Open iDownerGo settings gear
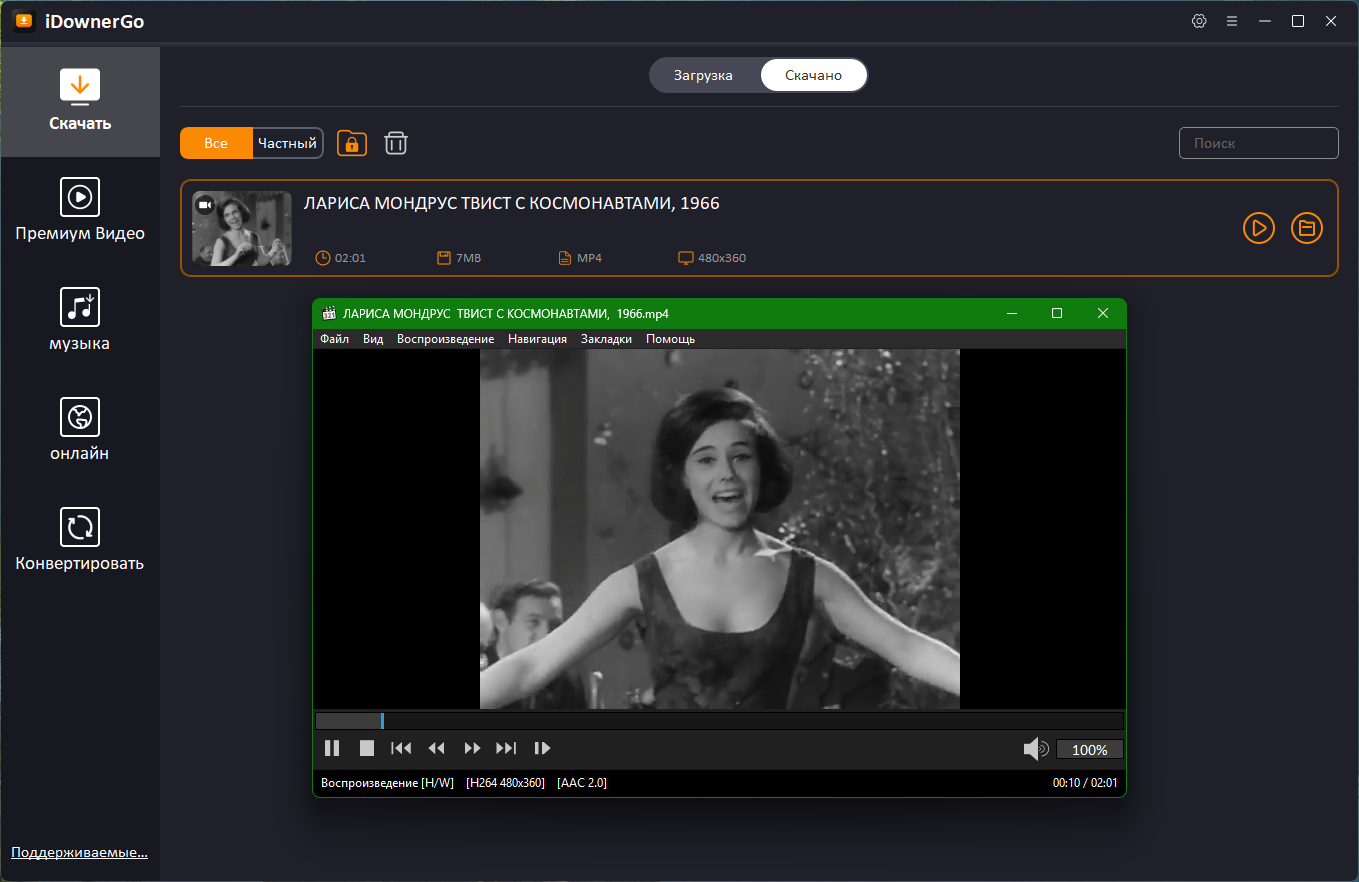Image resolution: width=1359 pixels, height=882 pixels. tap(1199, 21)
